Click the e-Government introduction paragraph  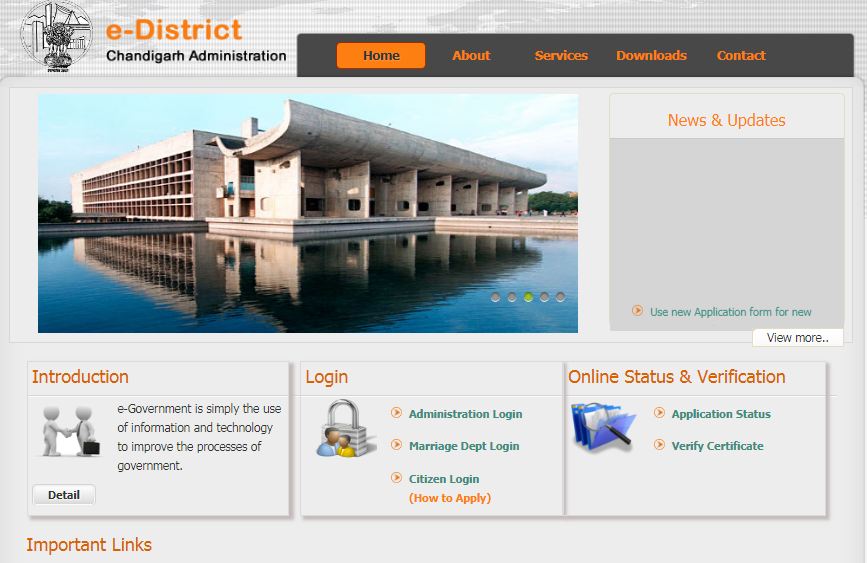[x=199, y=437]
